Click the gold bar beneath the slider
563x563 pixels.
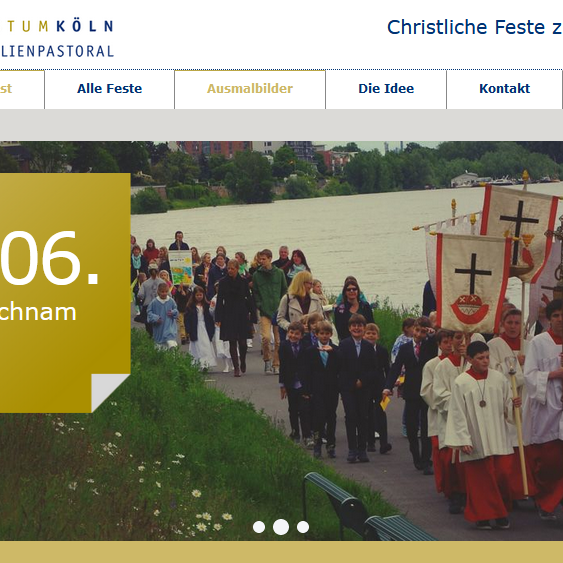[282, 552]
